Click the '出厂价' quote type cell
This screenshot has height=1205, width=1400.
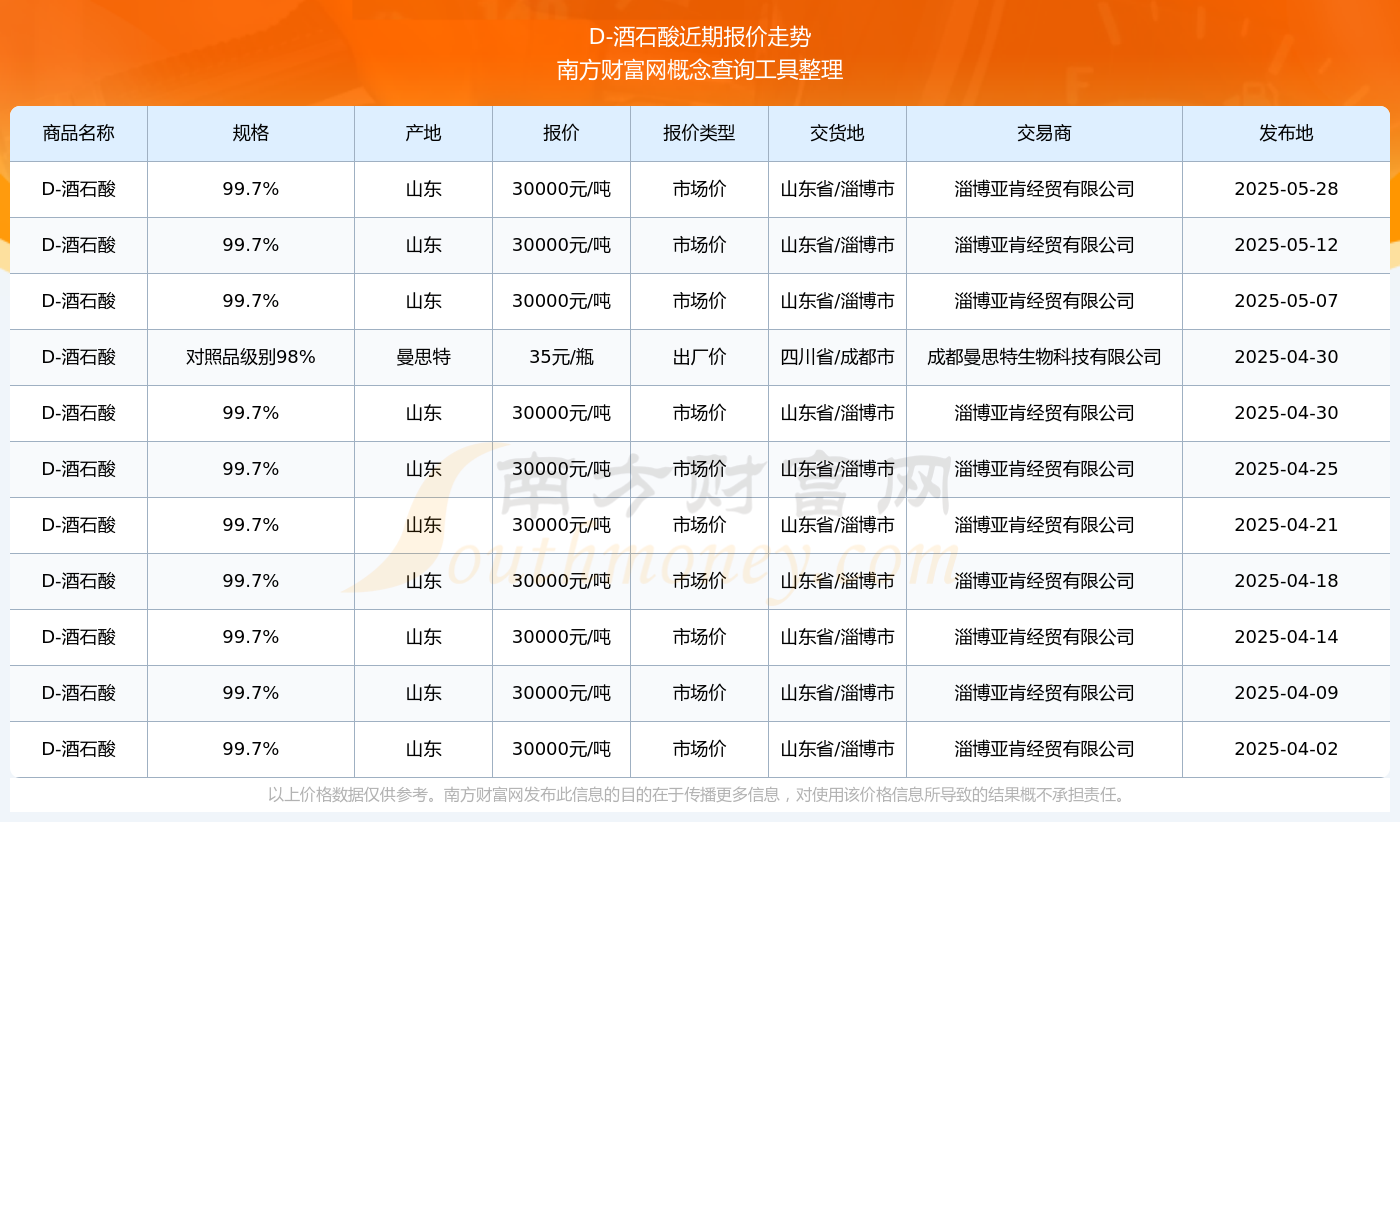point(700,357)
